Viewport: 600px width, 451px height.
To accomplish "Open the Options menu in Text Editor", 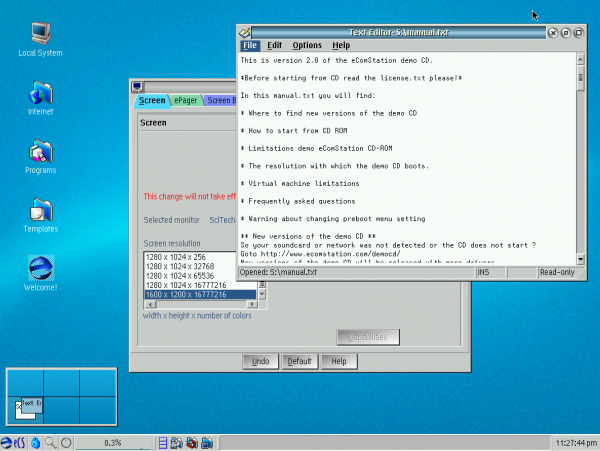I will coord(307,45).
